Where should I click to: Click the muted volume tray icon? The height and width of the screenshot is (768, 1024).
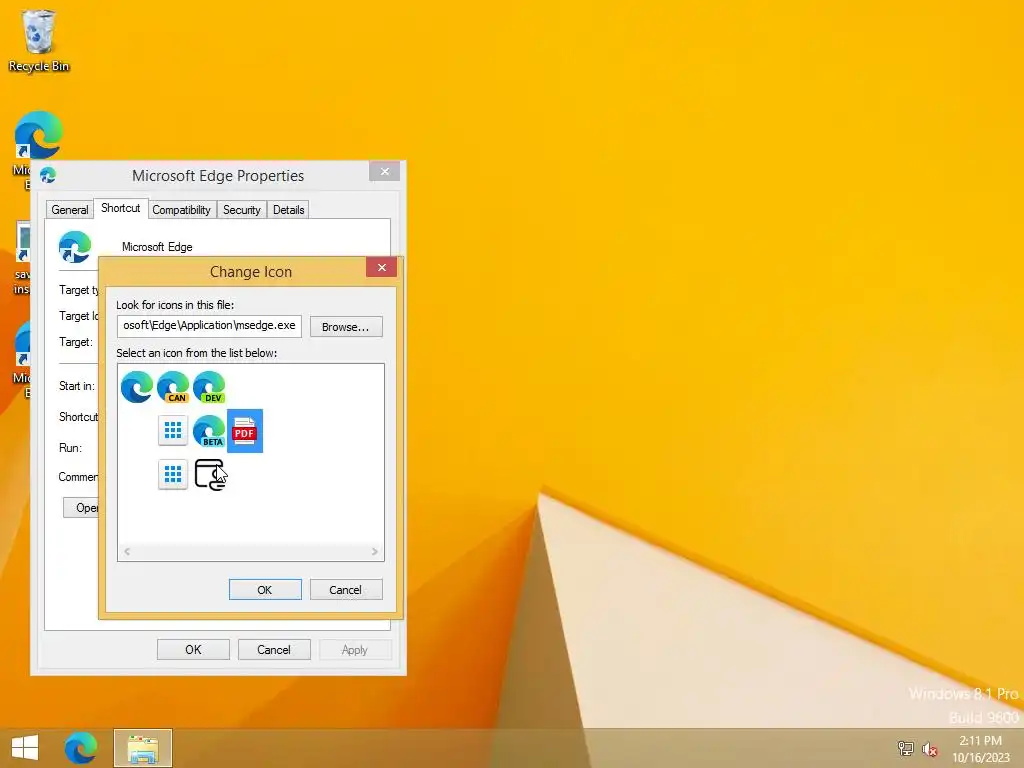(x=929, y=748)
